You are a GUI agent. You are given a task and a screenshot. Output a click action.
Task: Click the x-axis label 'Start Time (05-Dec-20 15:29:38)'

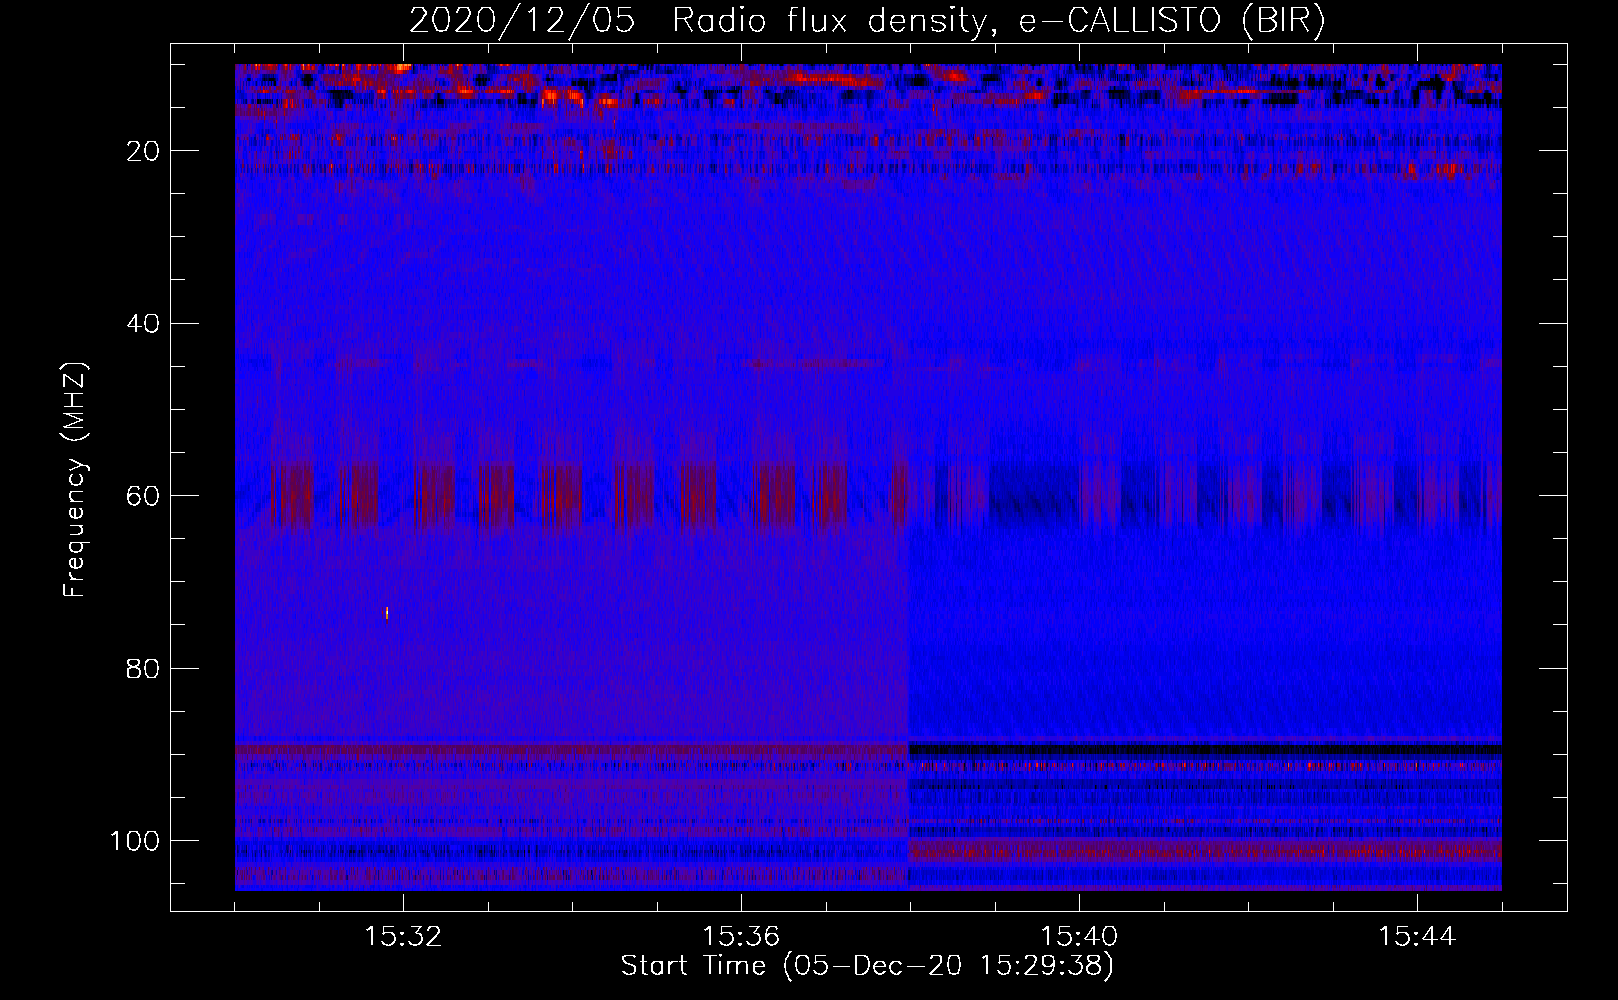[x=867, y=965]
